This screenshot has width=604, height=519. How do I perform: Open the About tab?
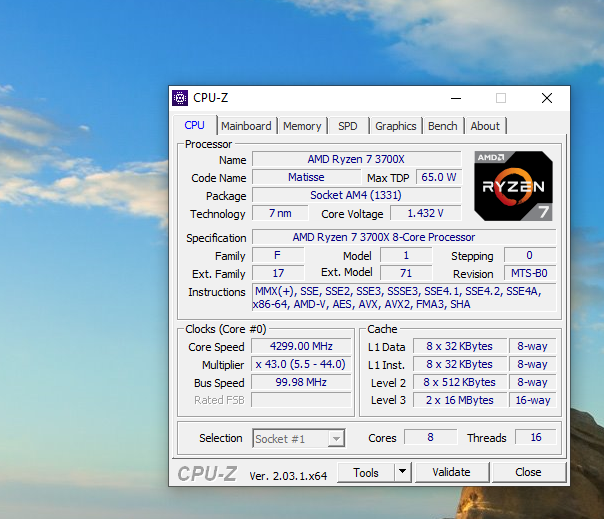click(x=485, y=126)
